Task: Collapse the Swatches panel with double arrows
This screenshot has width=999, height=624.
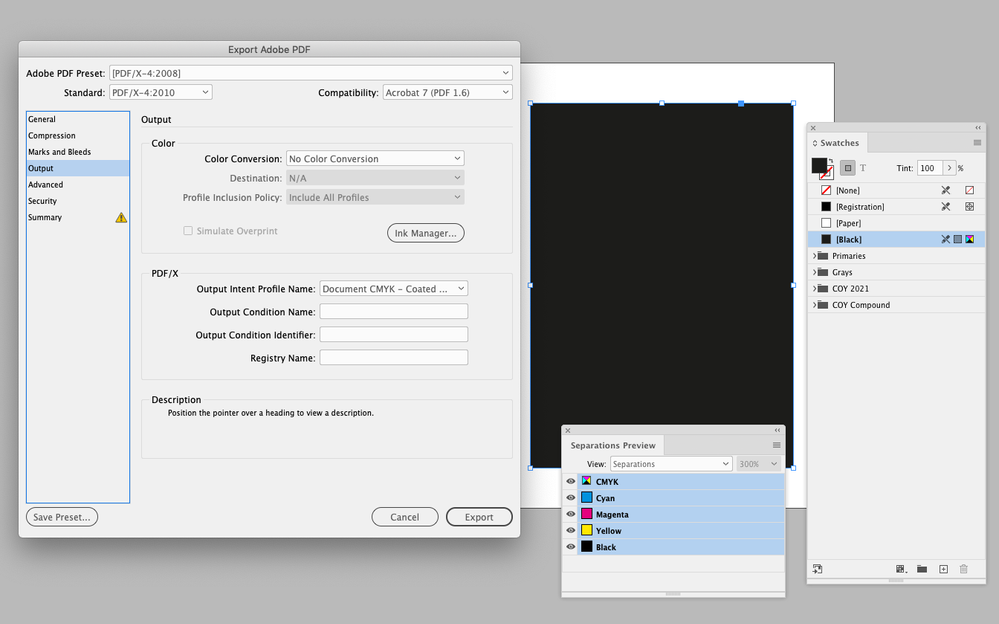Action: (x=978, y=127)
